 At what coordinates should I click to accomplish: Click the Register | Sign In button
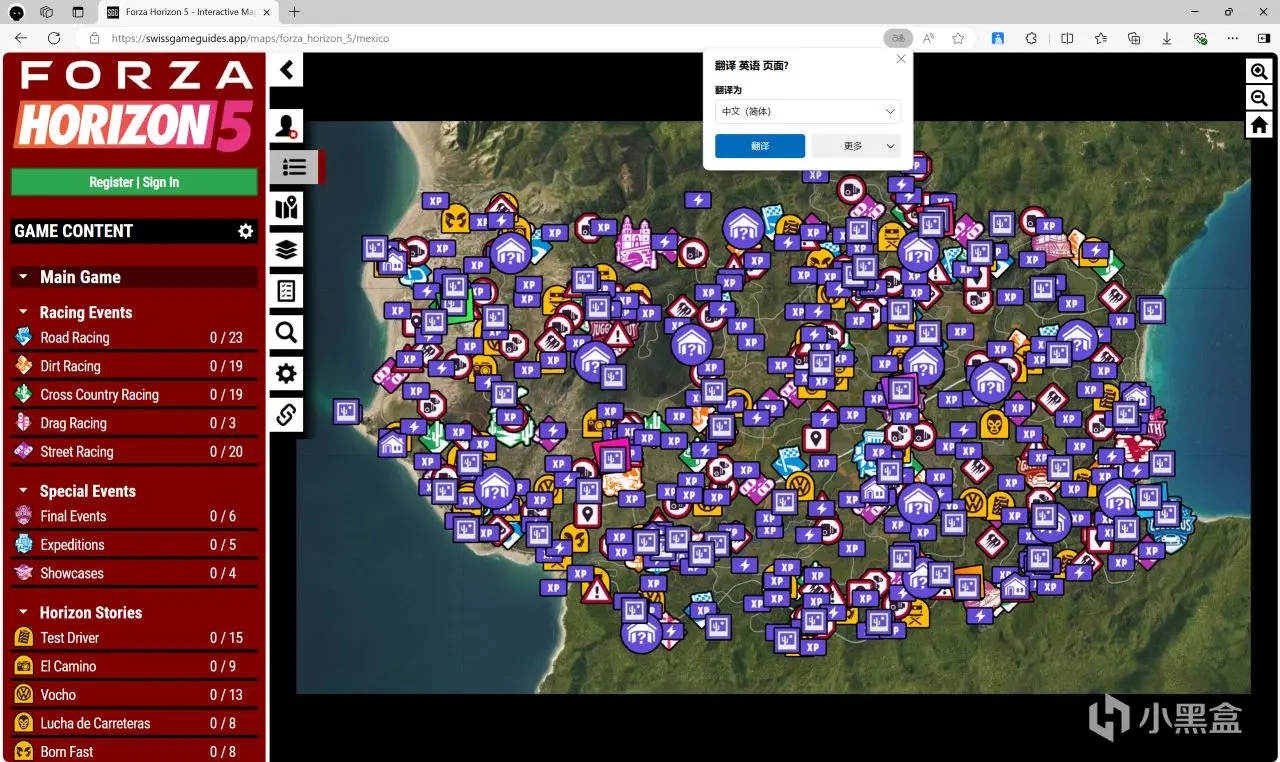134,182
